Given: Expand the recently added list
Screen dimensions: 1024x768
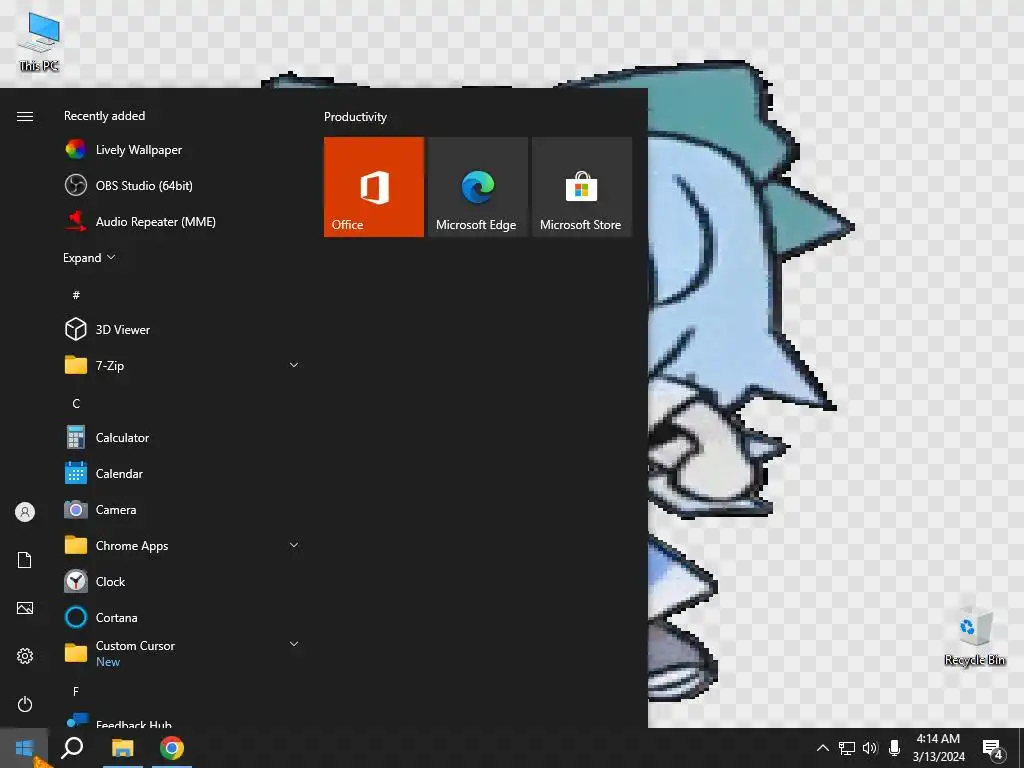Looking at the screenshot, I should click(x=89, y=257).
